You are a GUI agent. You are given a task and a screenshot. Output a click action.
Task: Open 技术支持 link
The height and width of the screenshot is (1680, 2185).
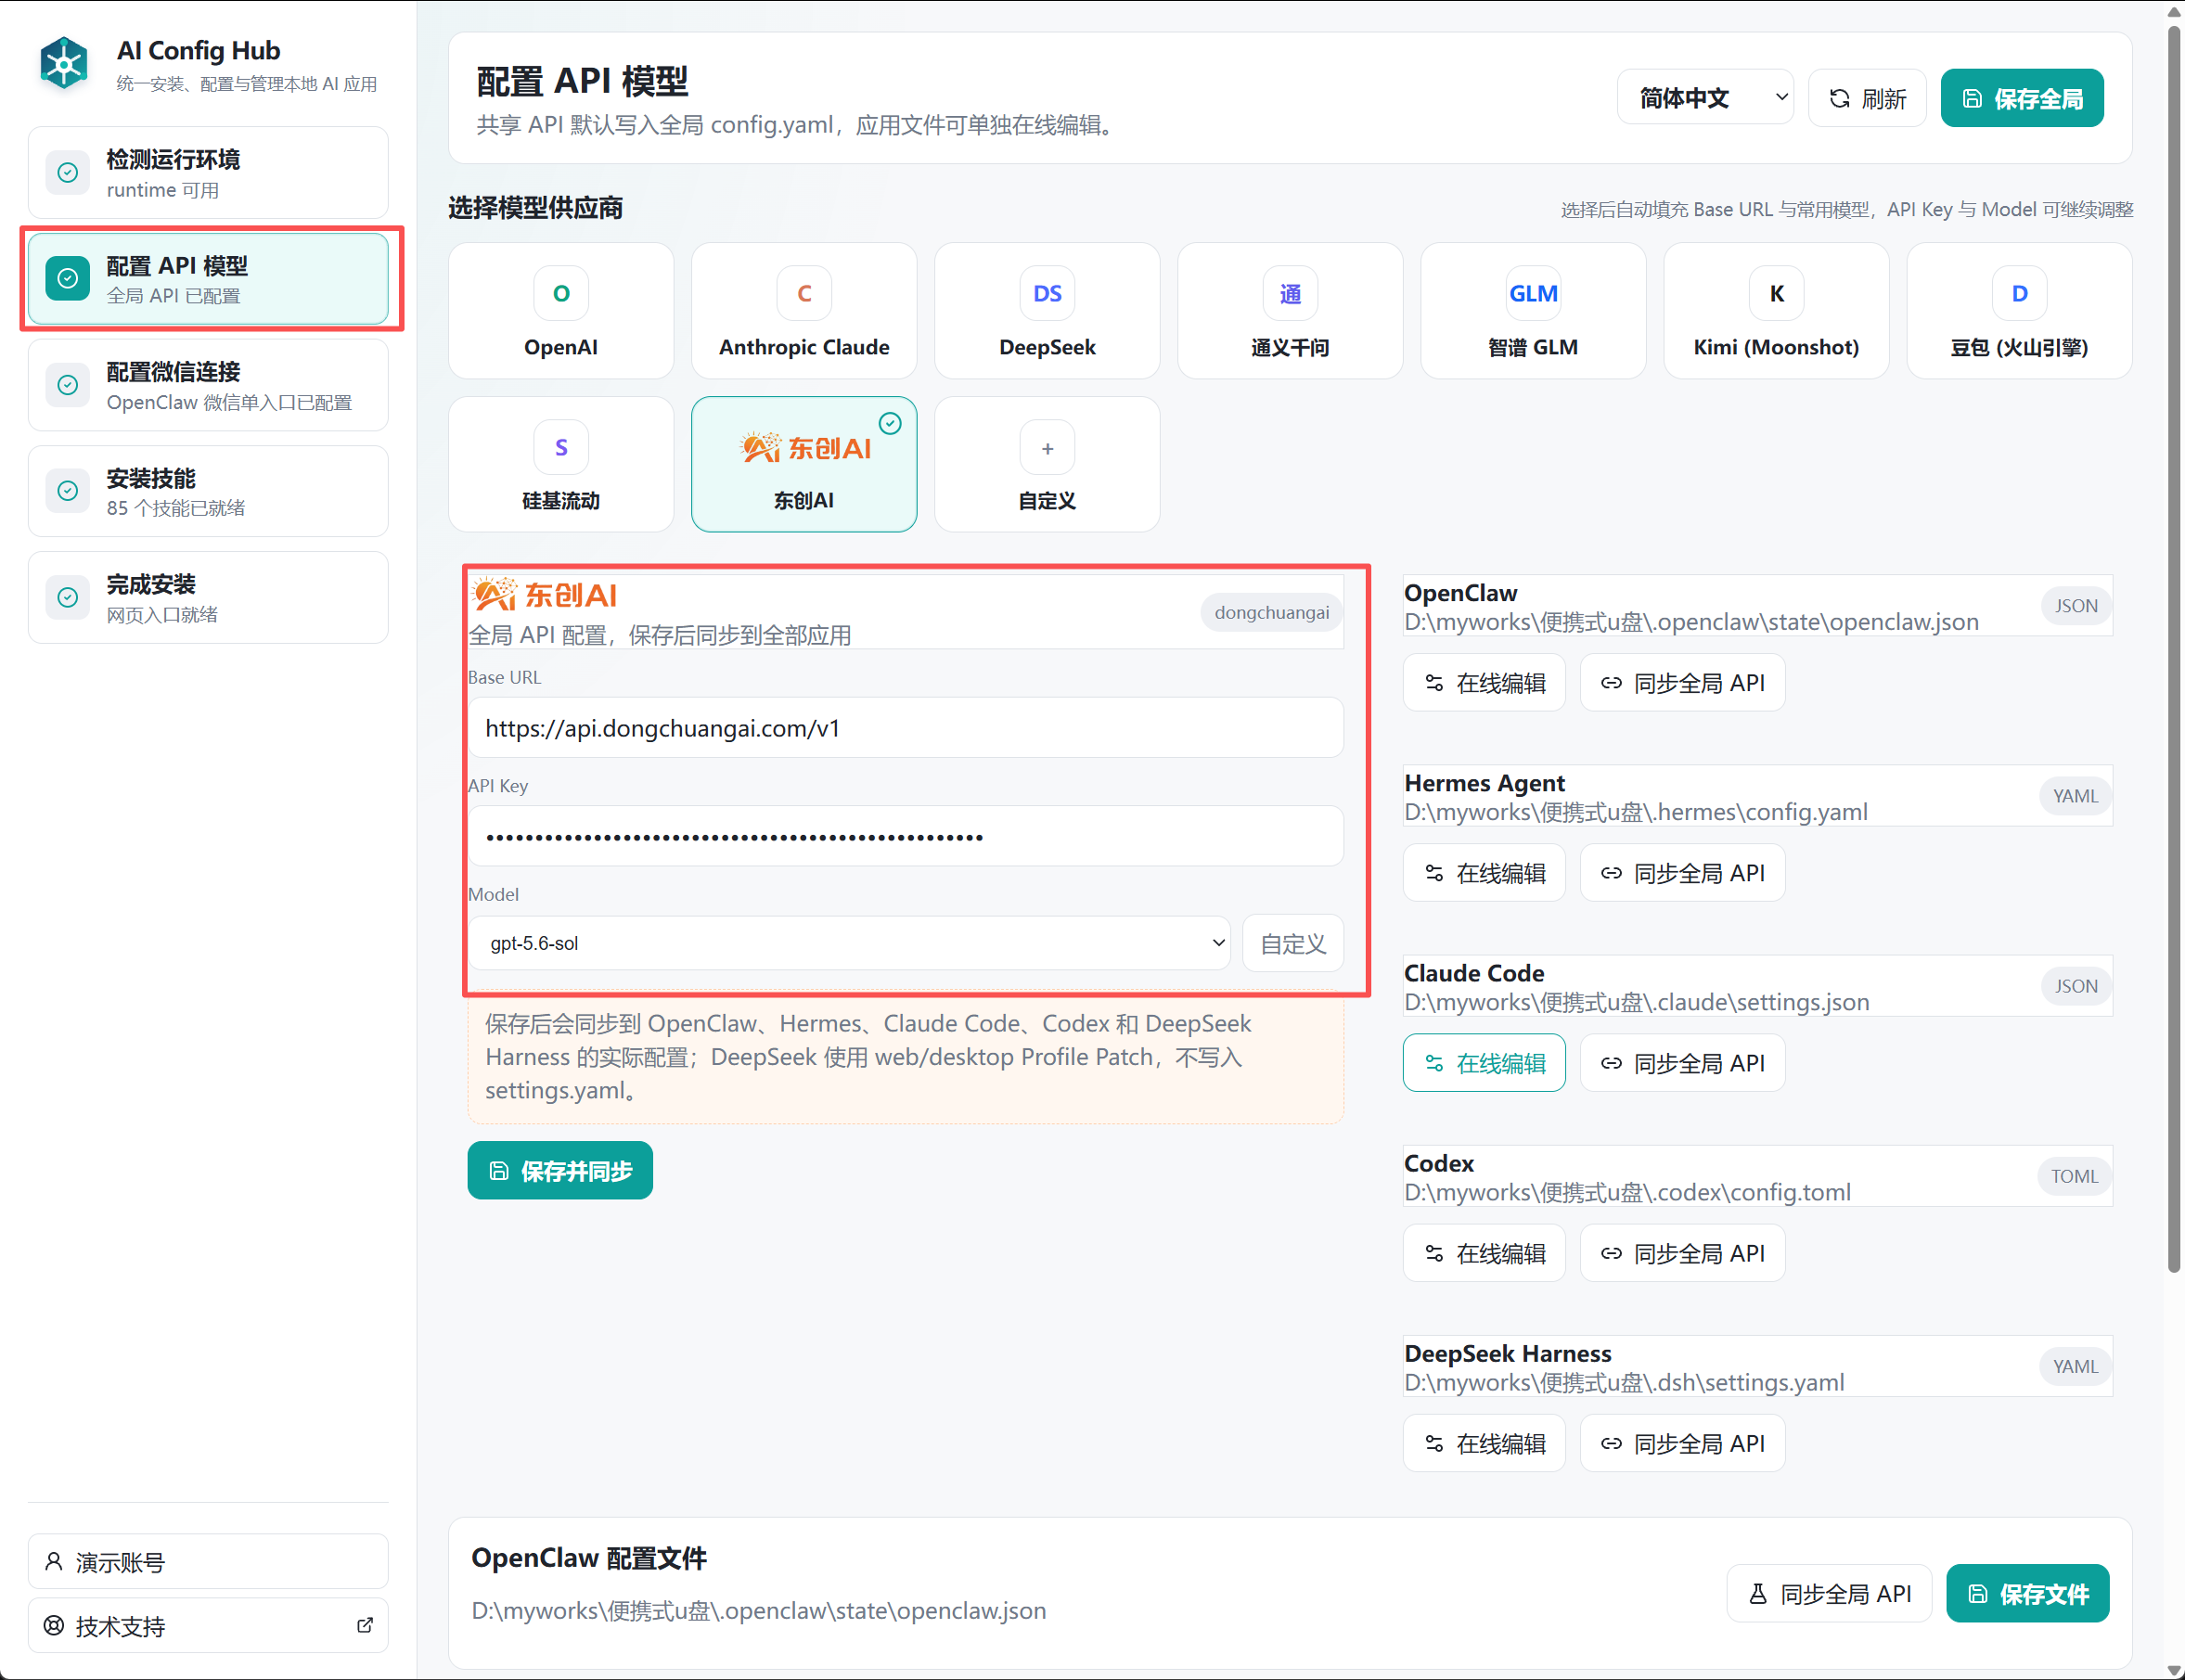pyautogui.click(x=208, y=1625)
